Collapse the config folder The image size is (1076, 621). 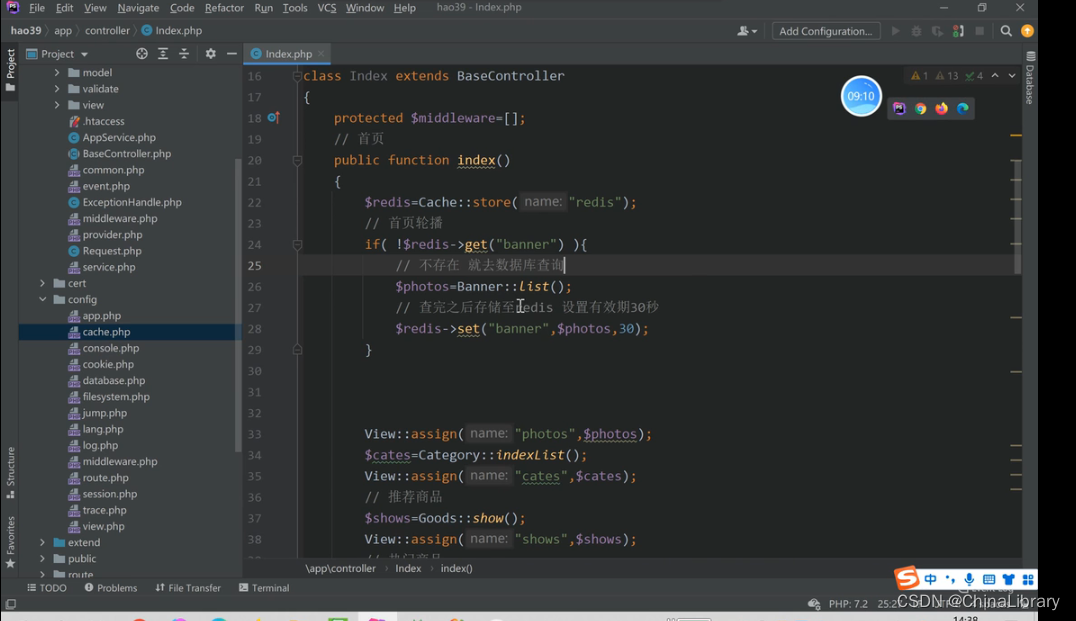(x=43, y=299)
